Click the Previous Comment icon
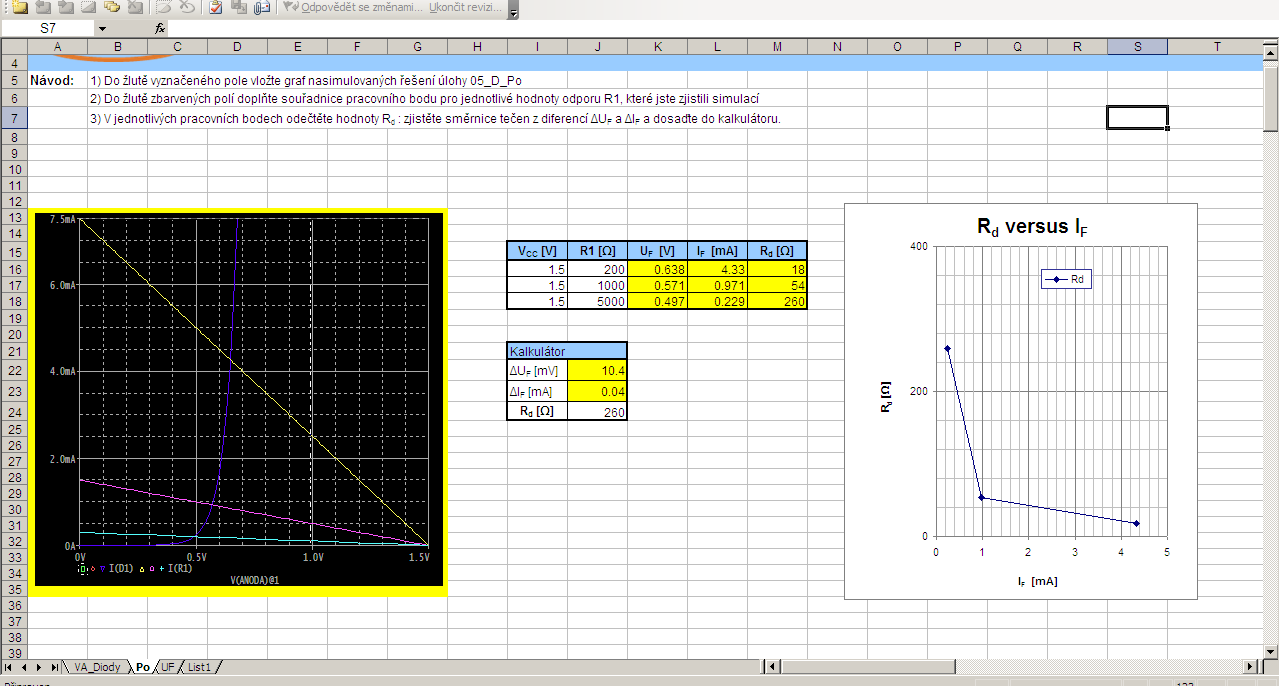 (x=42, y=7)
